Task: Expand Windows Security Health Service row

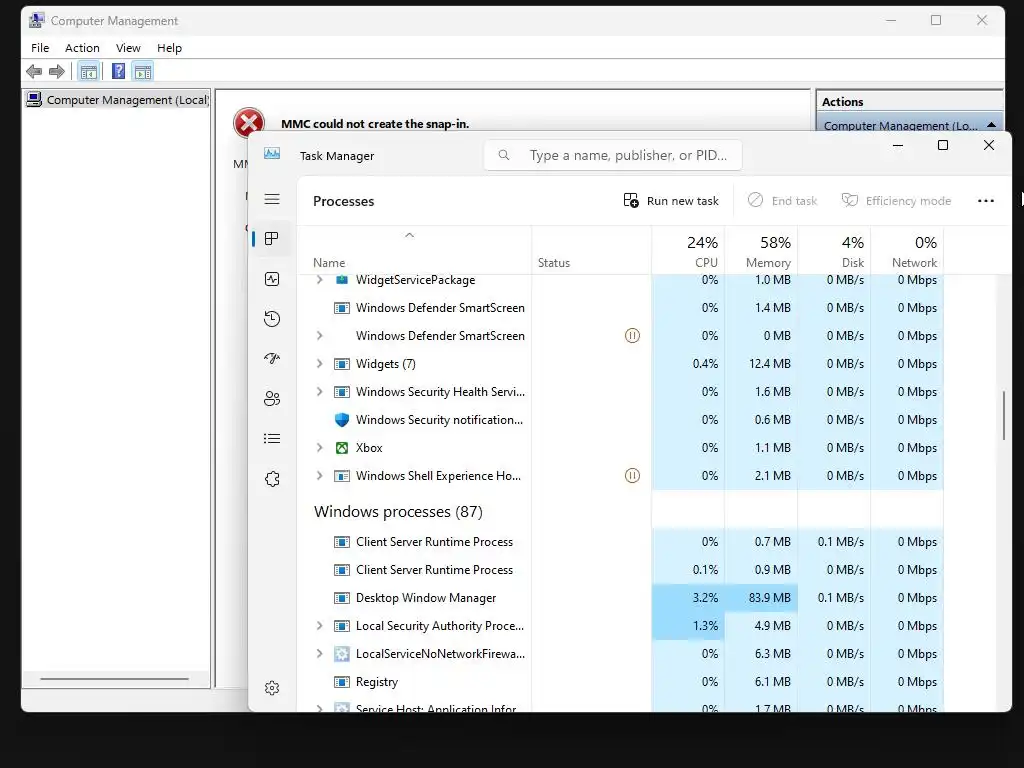Action: [319, 392]
